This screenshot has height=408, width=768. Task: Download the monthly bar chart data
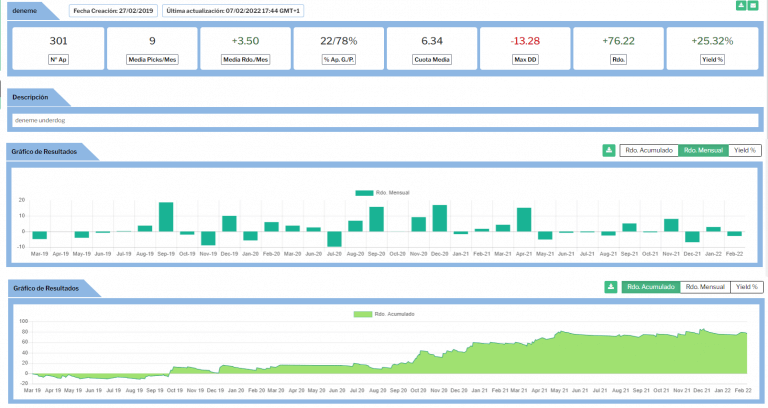pyautogui.click(x=608, y=150)
